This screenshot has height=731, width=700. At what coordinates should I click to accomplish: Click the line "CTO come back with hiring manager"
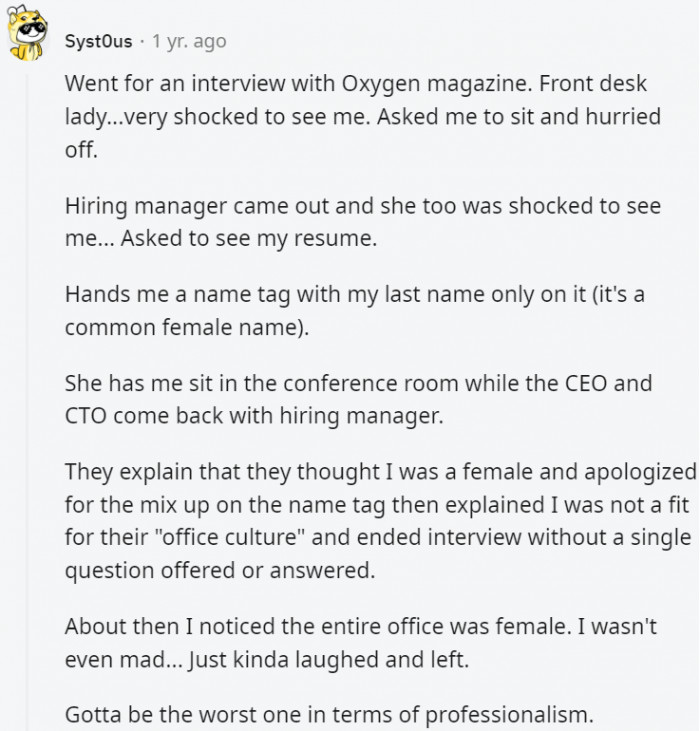click(252, 418)
